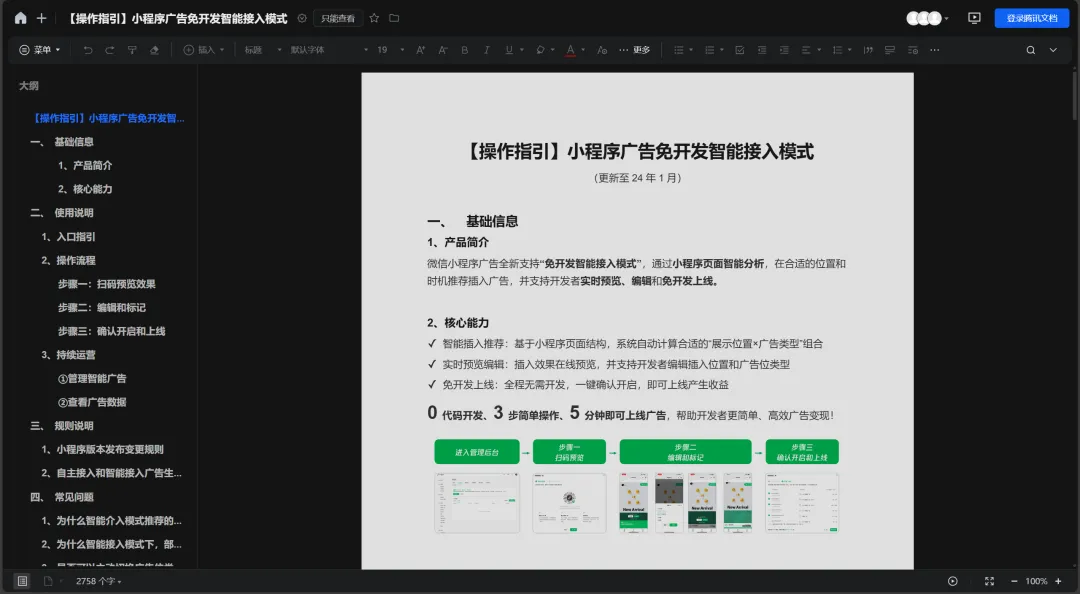This screenshot has width=1080, height=594.
Task: Click the undo arrow
Action: click(87, 50)
